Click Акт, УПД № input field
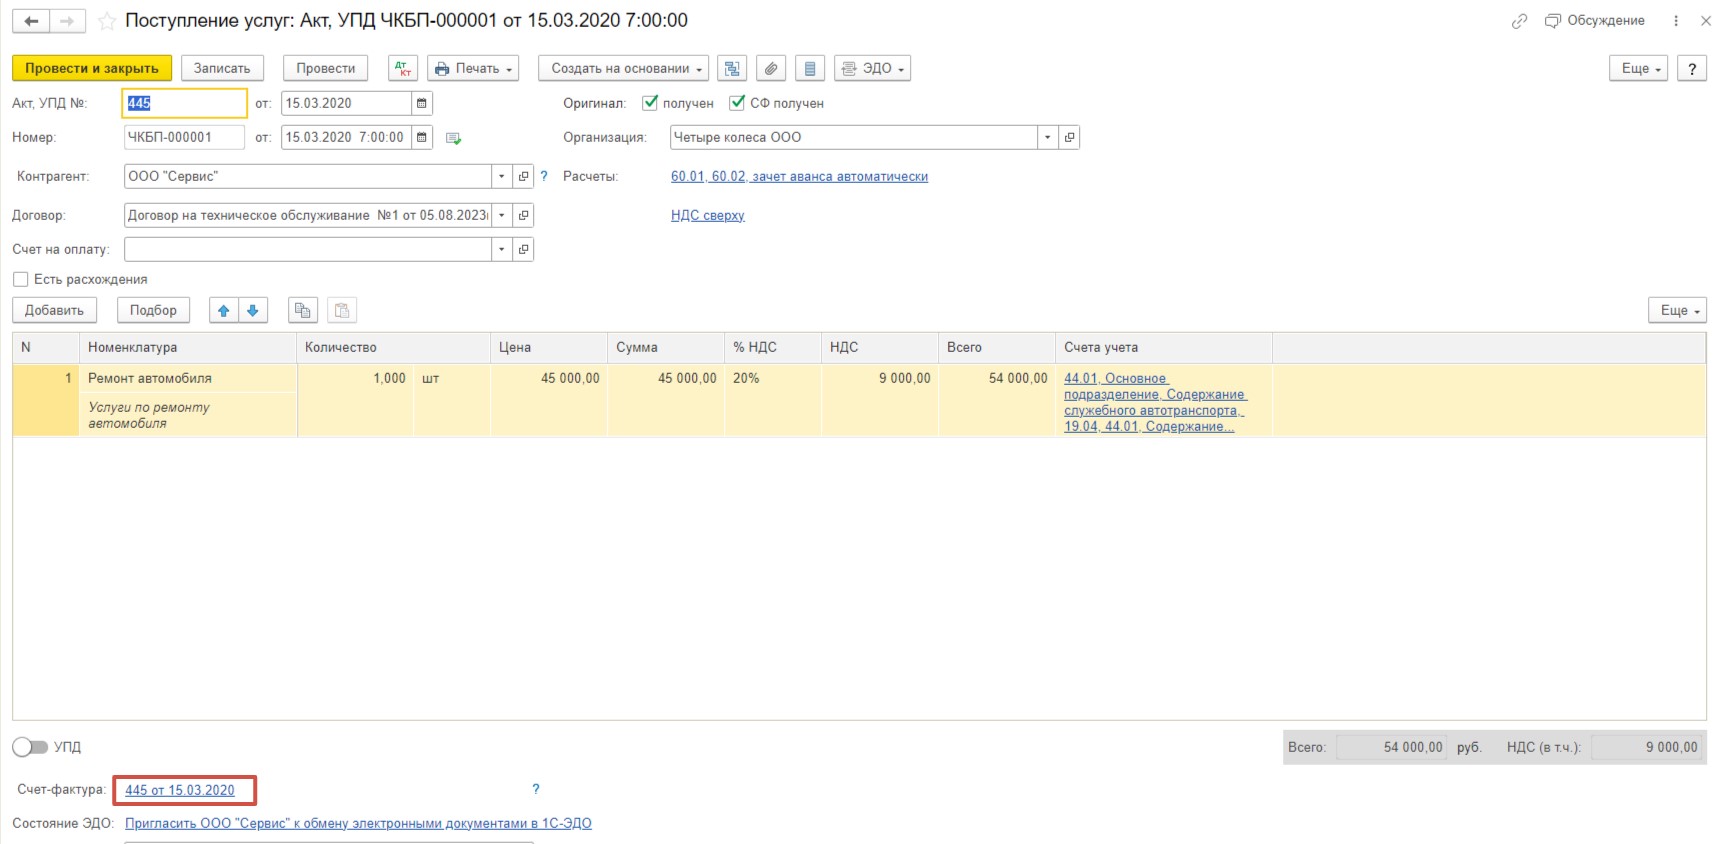 coord(185,103)
